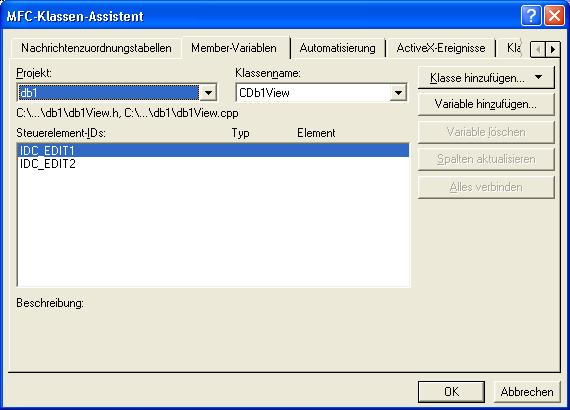Viewport: 570px width, 410px height.
Task: Open the Klasse hinzufügen dropdown arrow
Action: (x=538, y=77)
